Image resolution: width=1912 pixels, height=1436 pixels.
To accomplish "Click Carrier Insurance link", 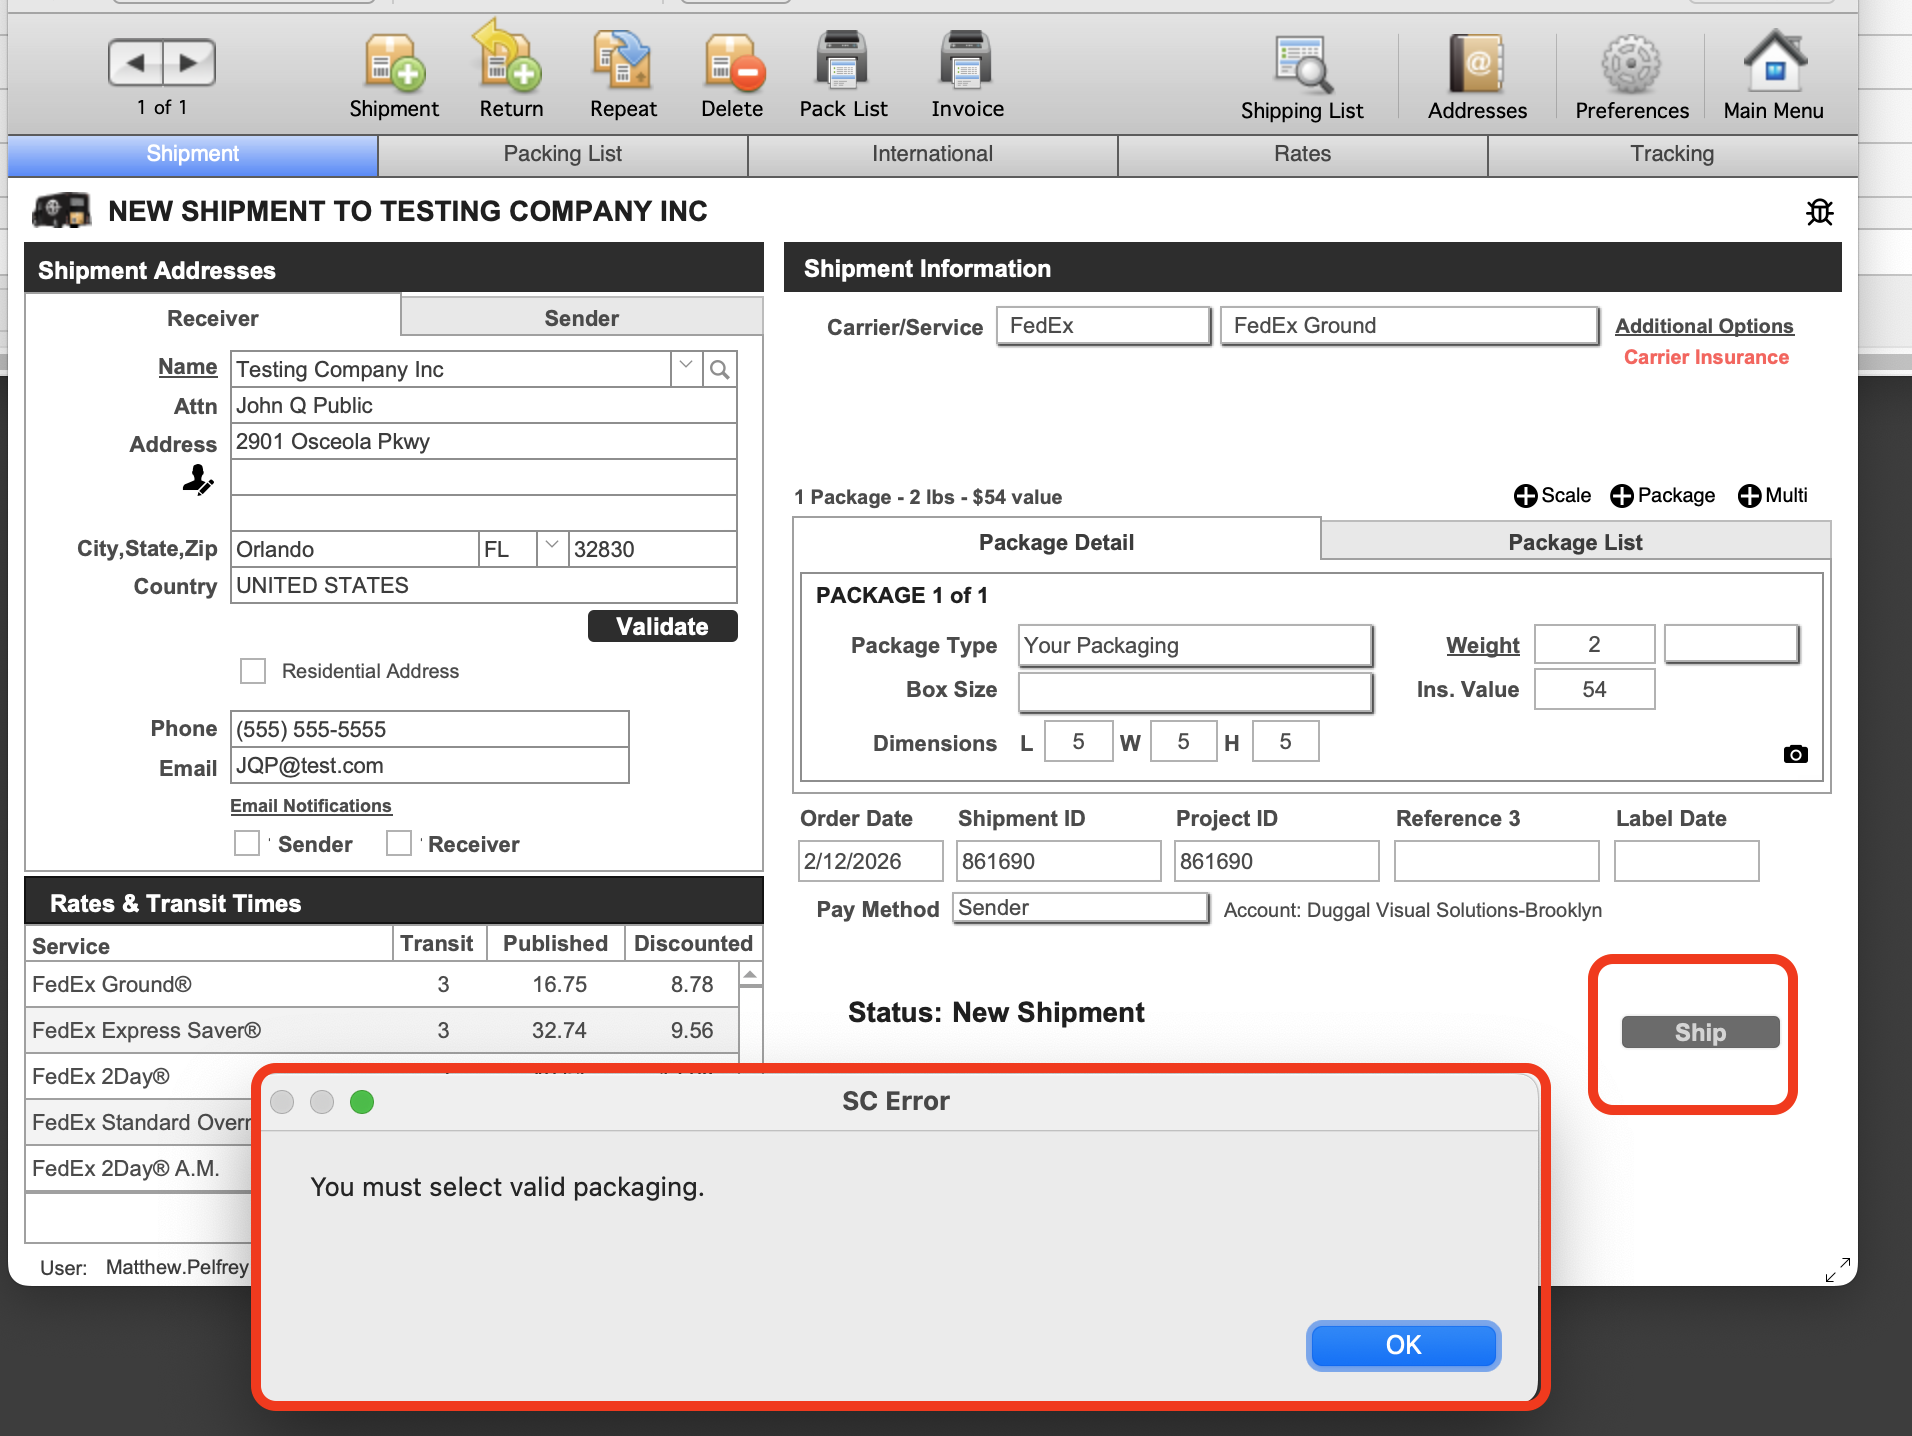I will [1706, 357].
